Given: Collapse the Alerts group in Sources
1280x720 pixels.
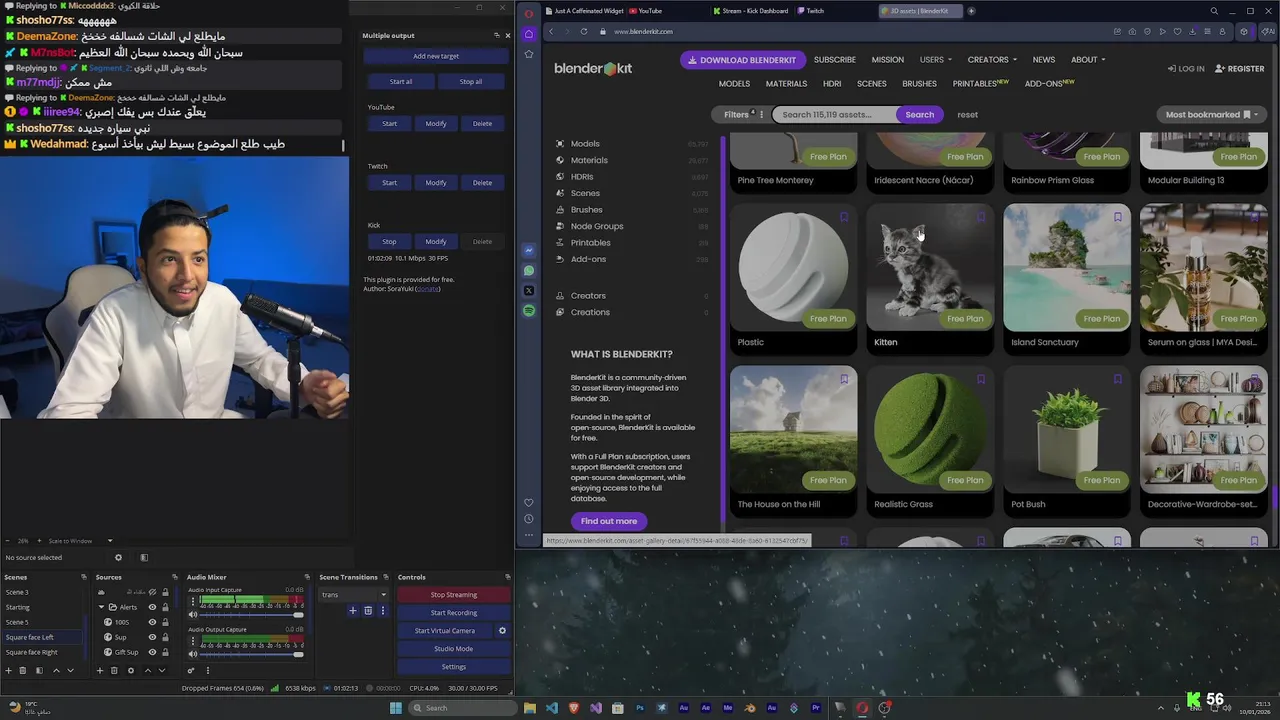Looking at the screenshot, I should (x=101, y=607).
